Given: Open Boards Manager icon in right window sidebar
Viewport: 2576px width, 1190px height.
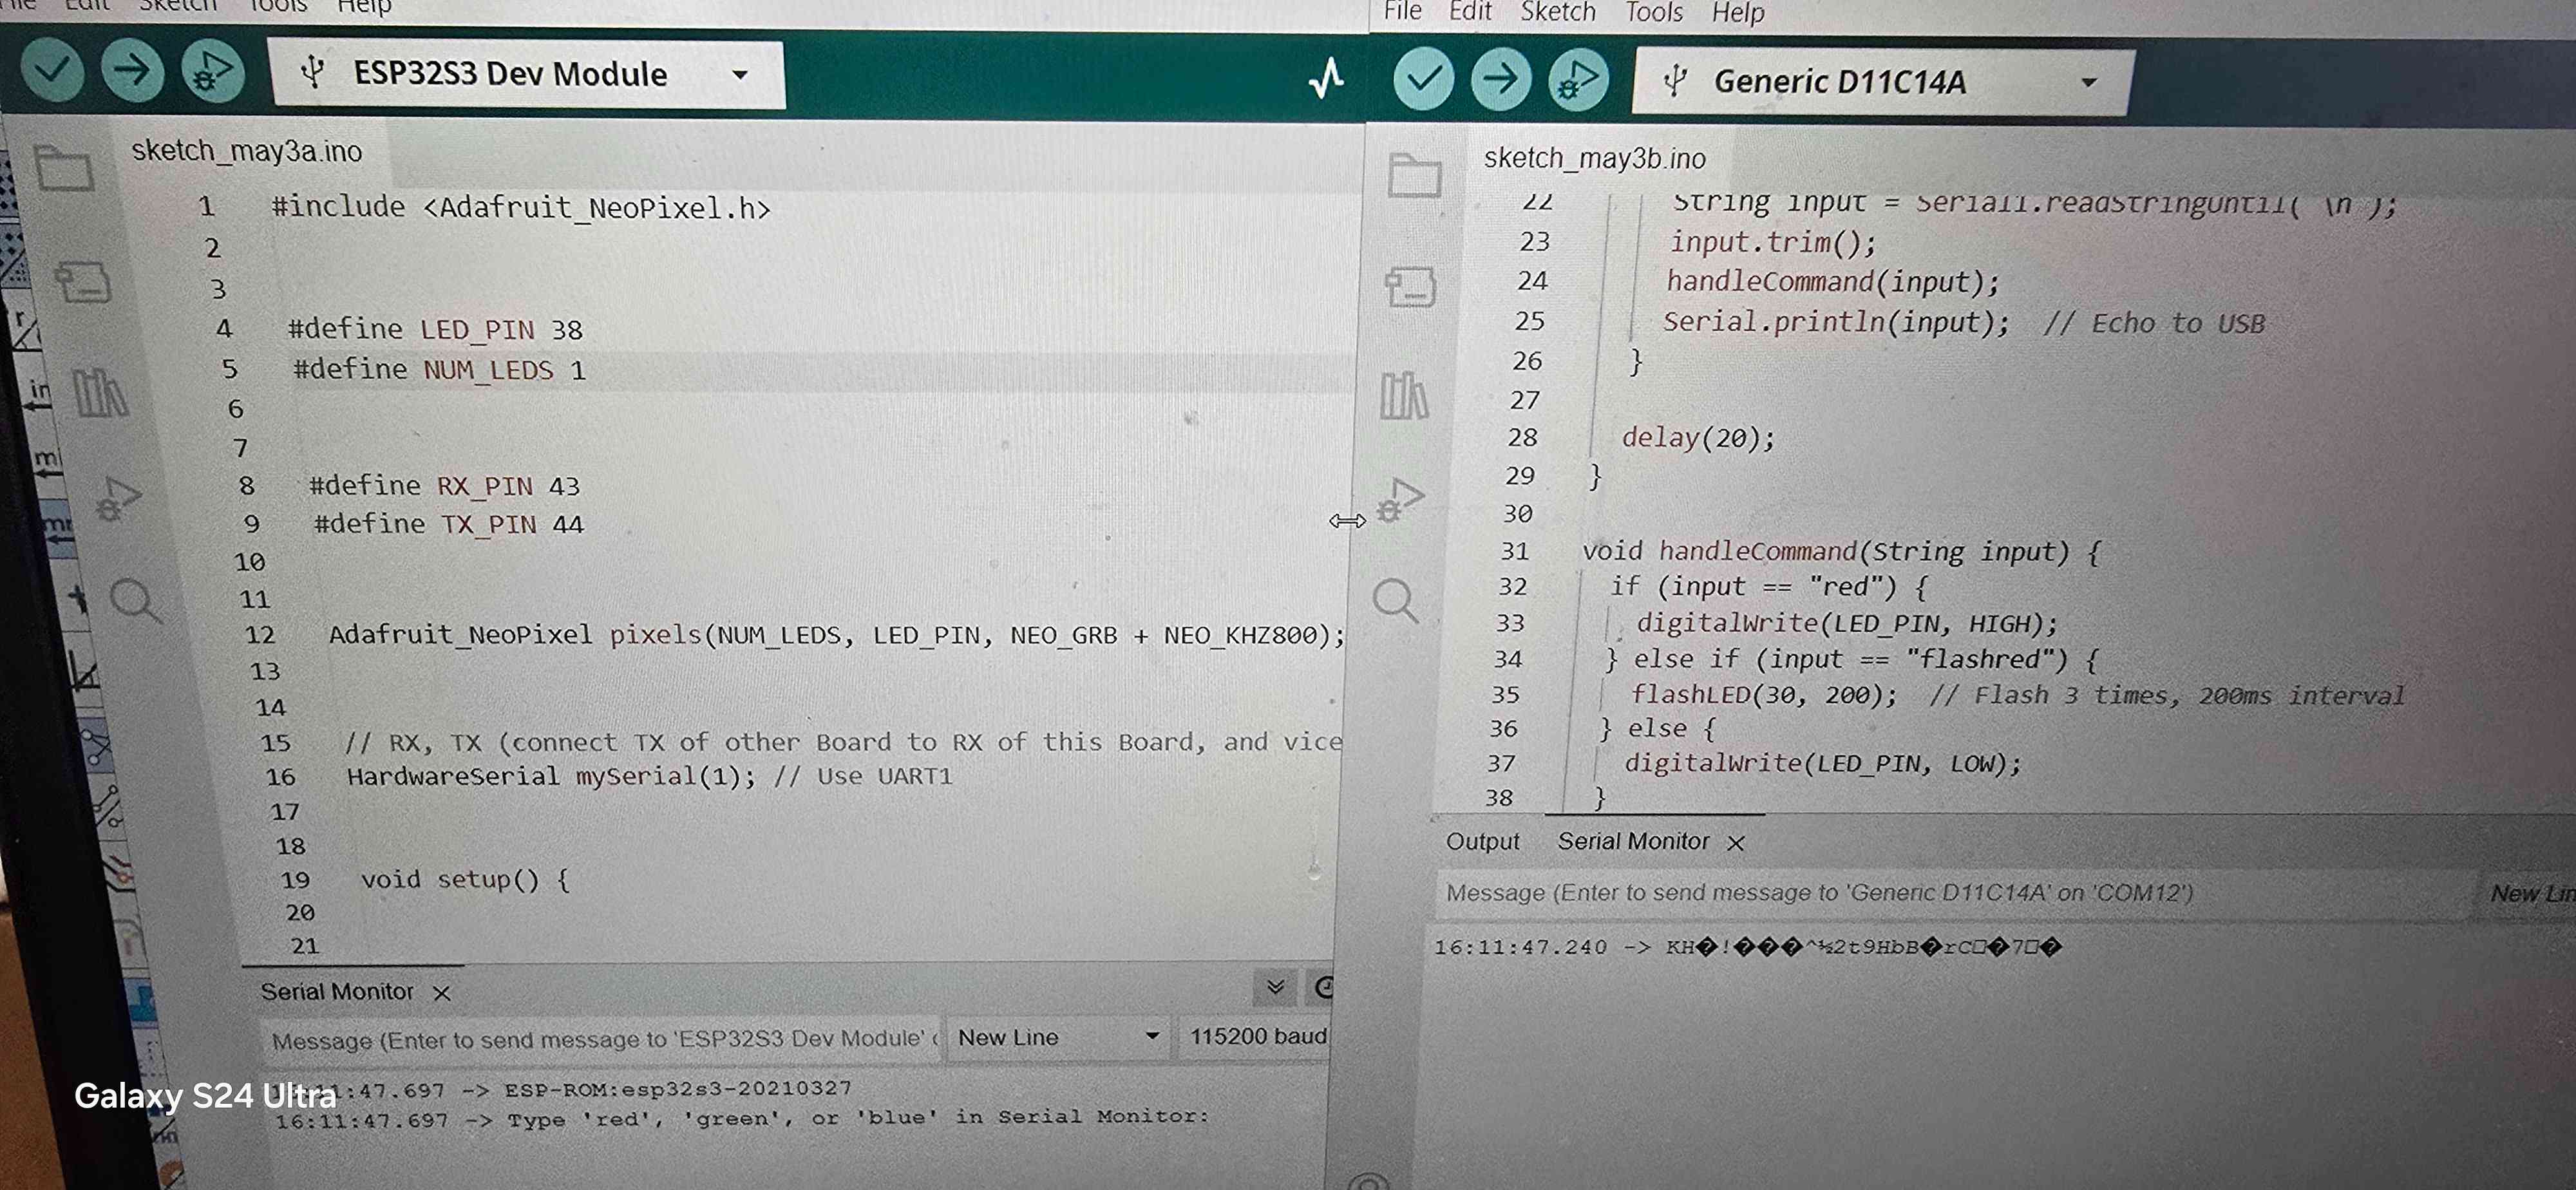Looking at the screenshot, I should (1410, 286).
